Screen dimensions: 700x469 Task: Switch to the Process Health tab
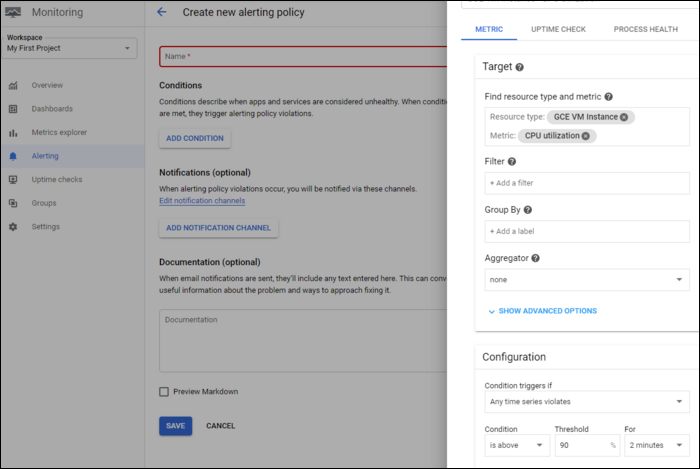click(x=645, y=29)
